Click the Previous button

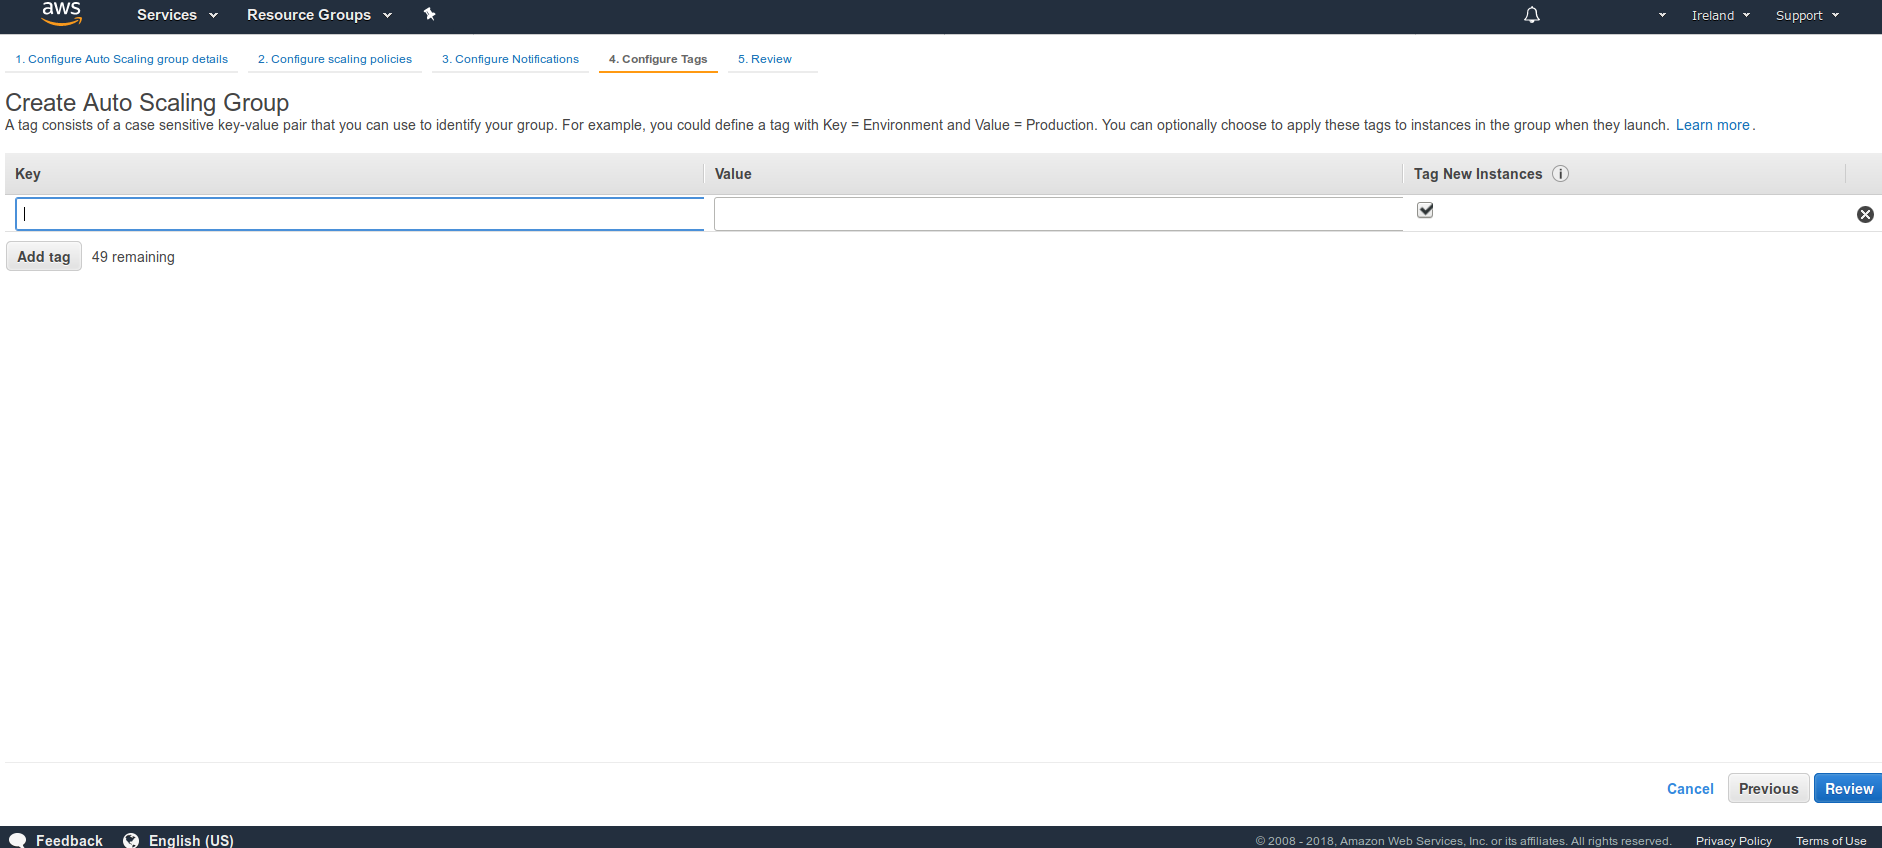pos(1768,788)
